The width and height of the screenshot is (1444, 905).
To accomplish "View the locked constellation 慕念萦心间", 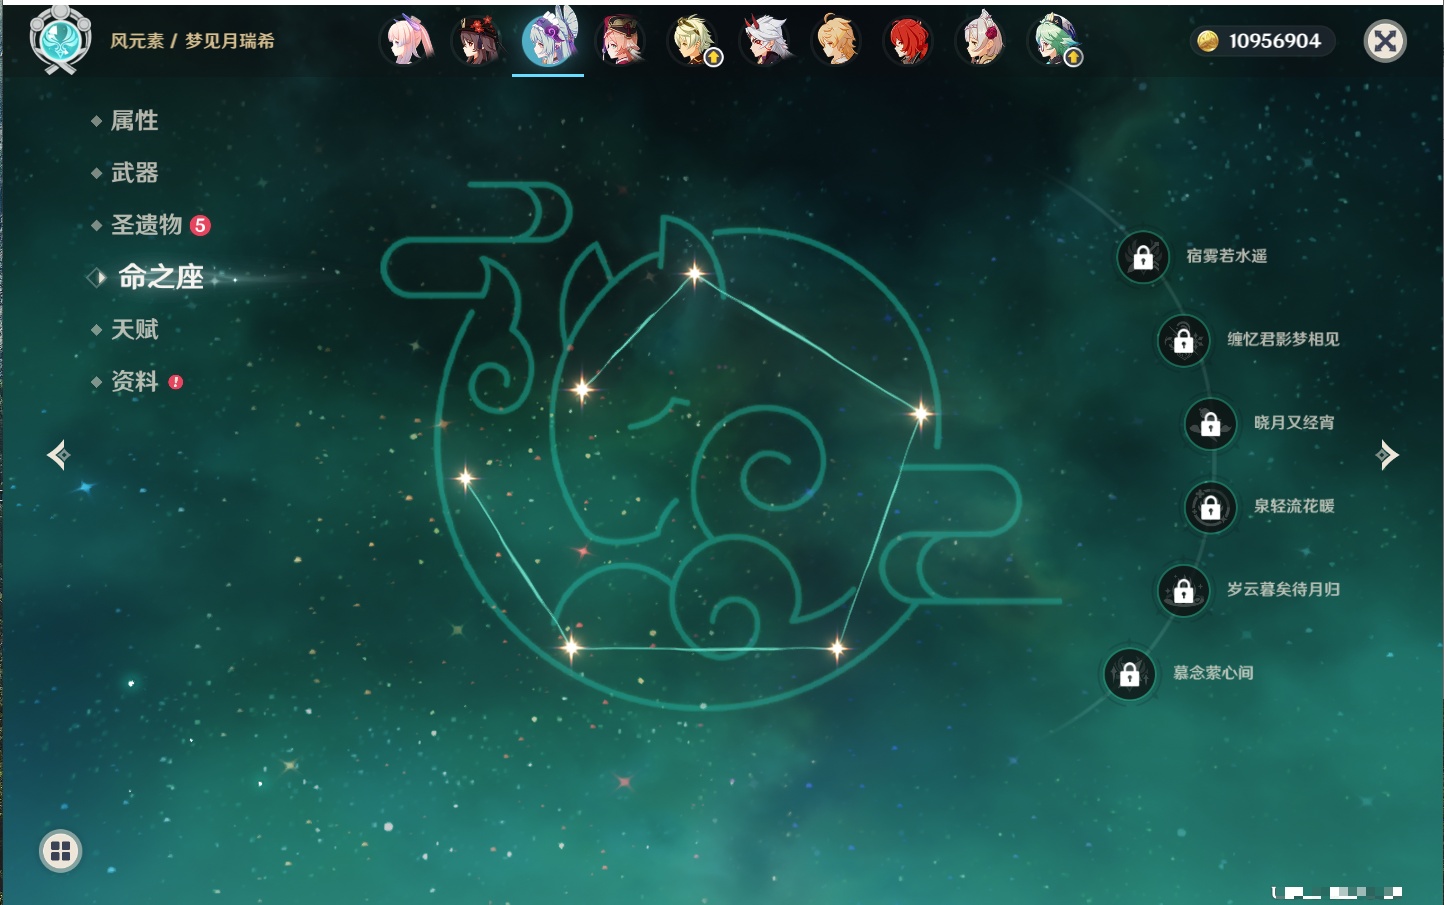I will [x=1130, y=674].
